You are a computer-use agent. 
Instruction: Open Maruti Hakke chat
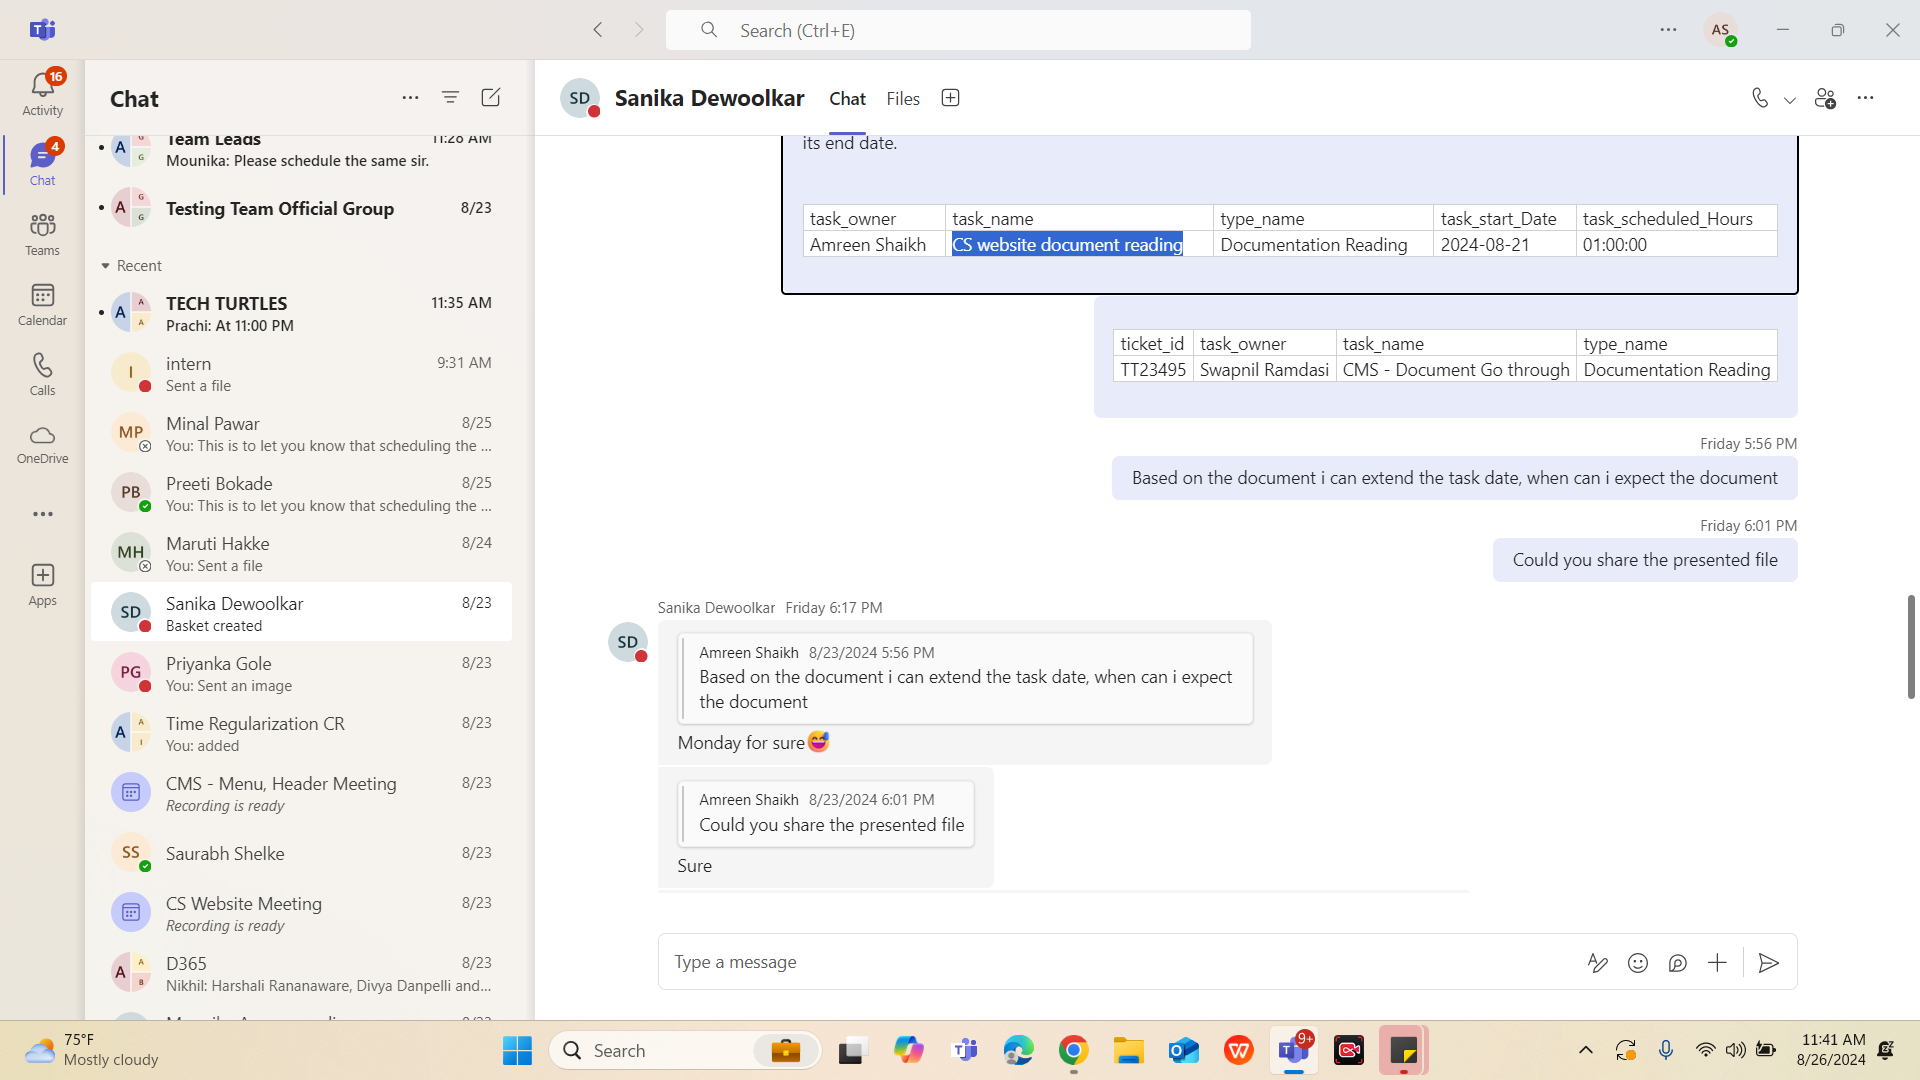(x=301, y=553)
